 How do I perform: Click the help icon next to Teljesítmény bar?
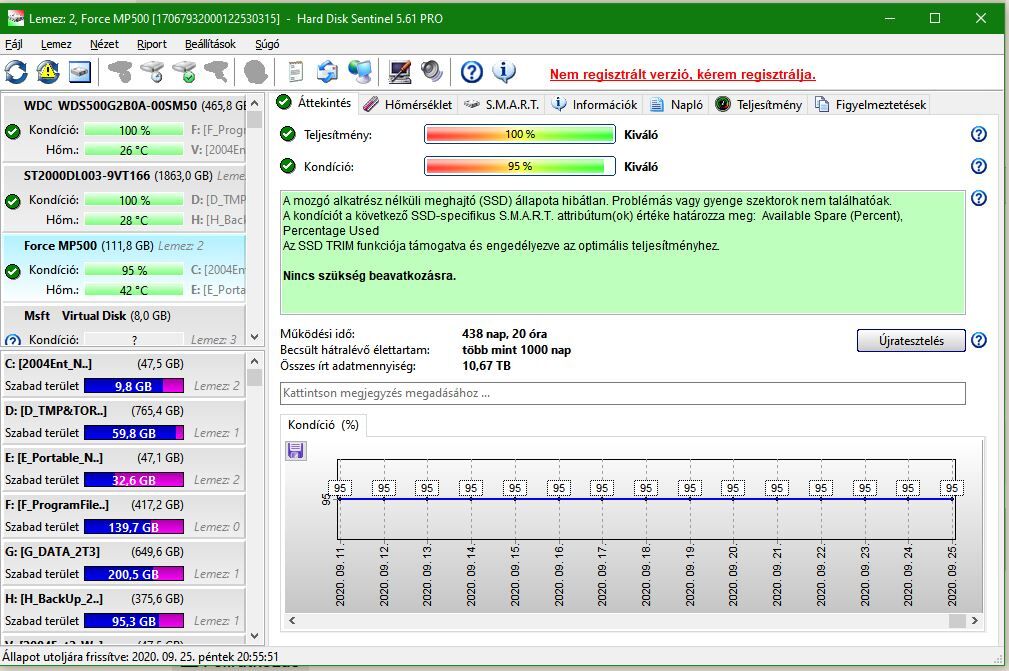tap(979, 134)
